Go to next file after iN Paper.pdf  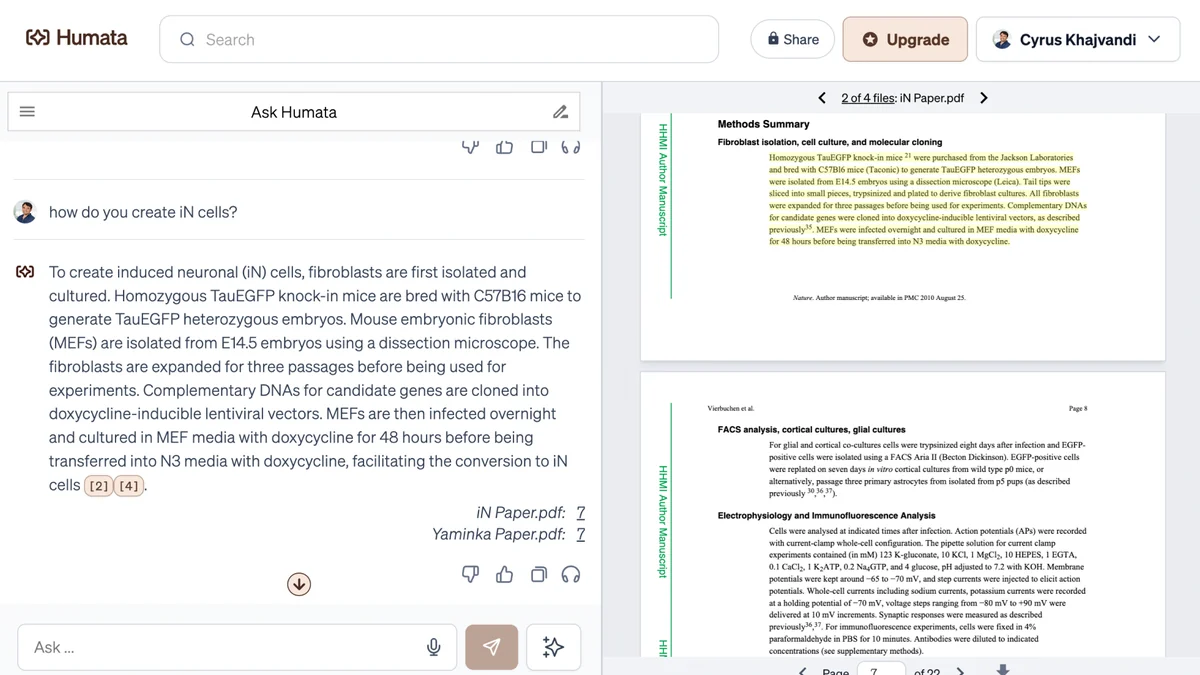(984, 98)
